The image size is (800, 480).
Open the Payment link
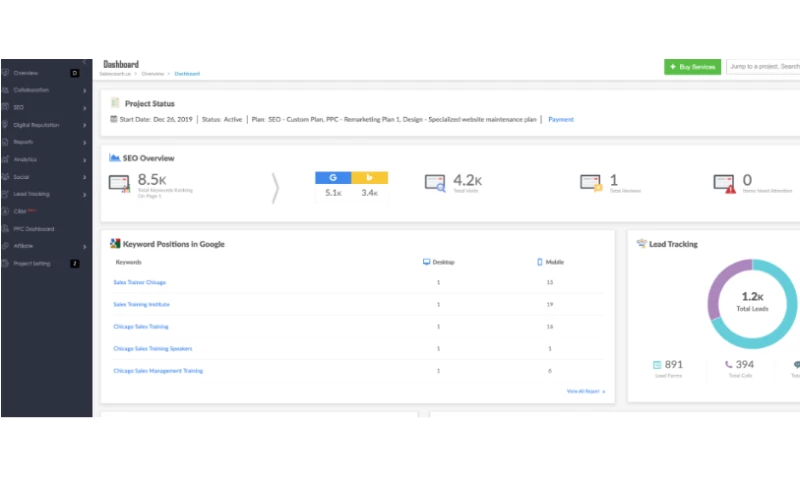click(x=561, y=119)
